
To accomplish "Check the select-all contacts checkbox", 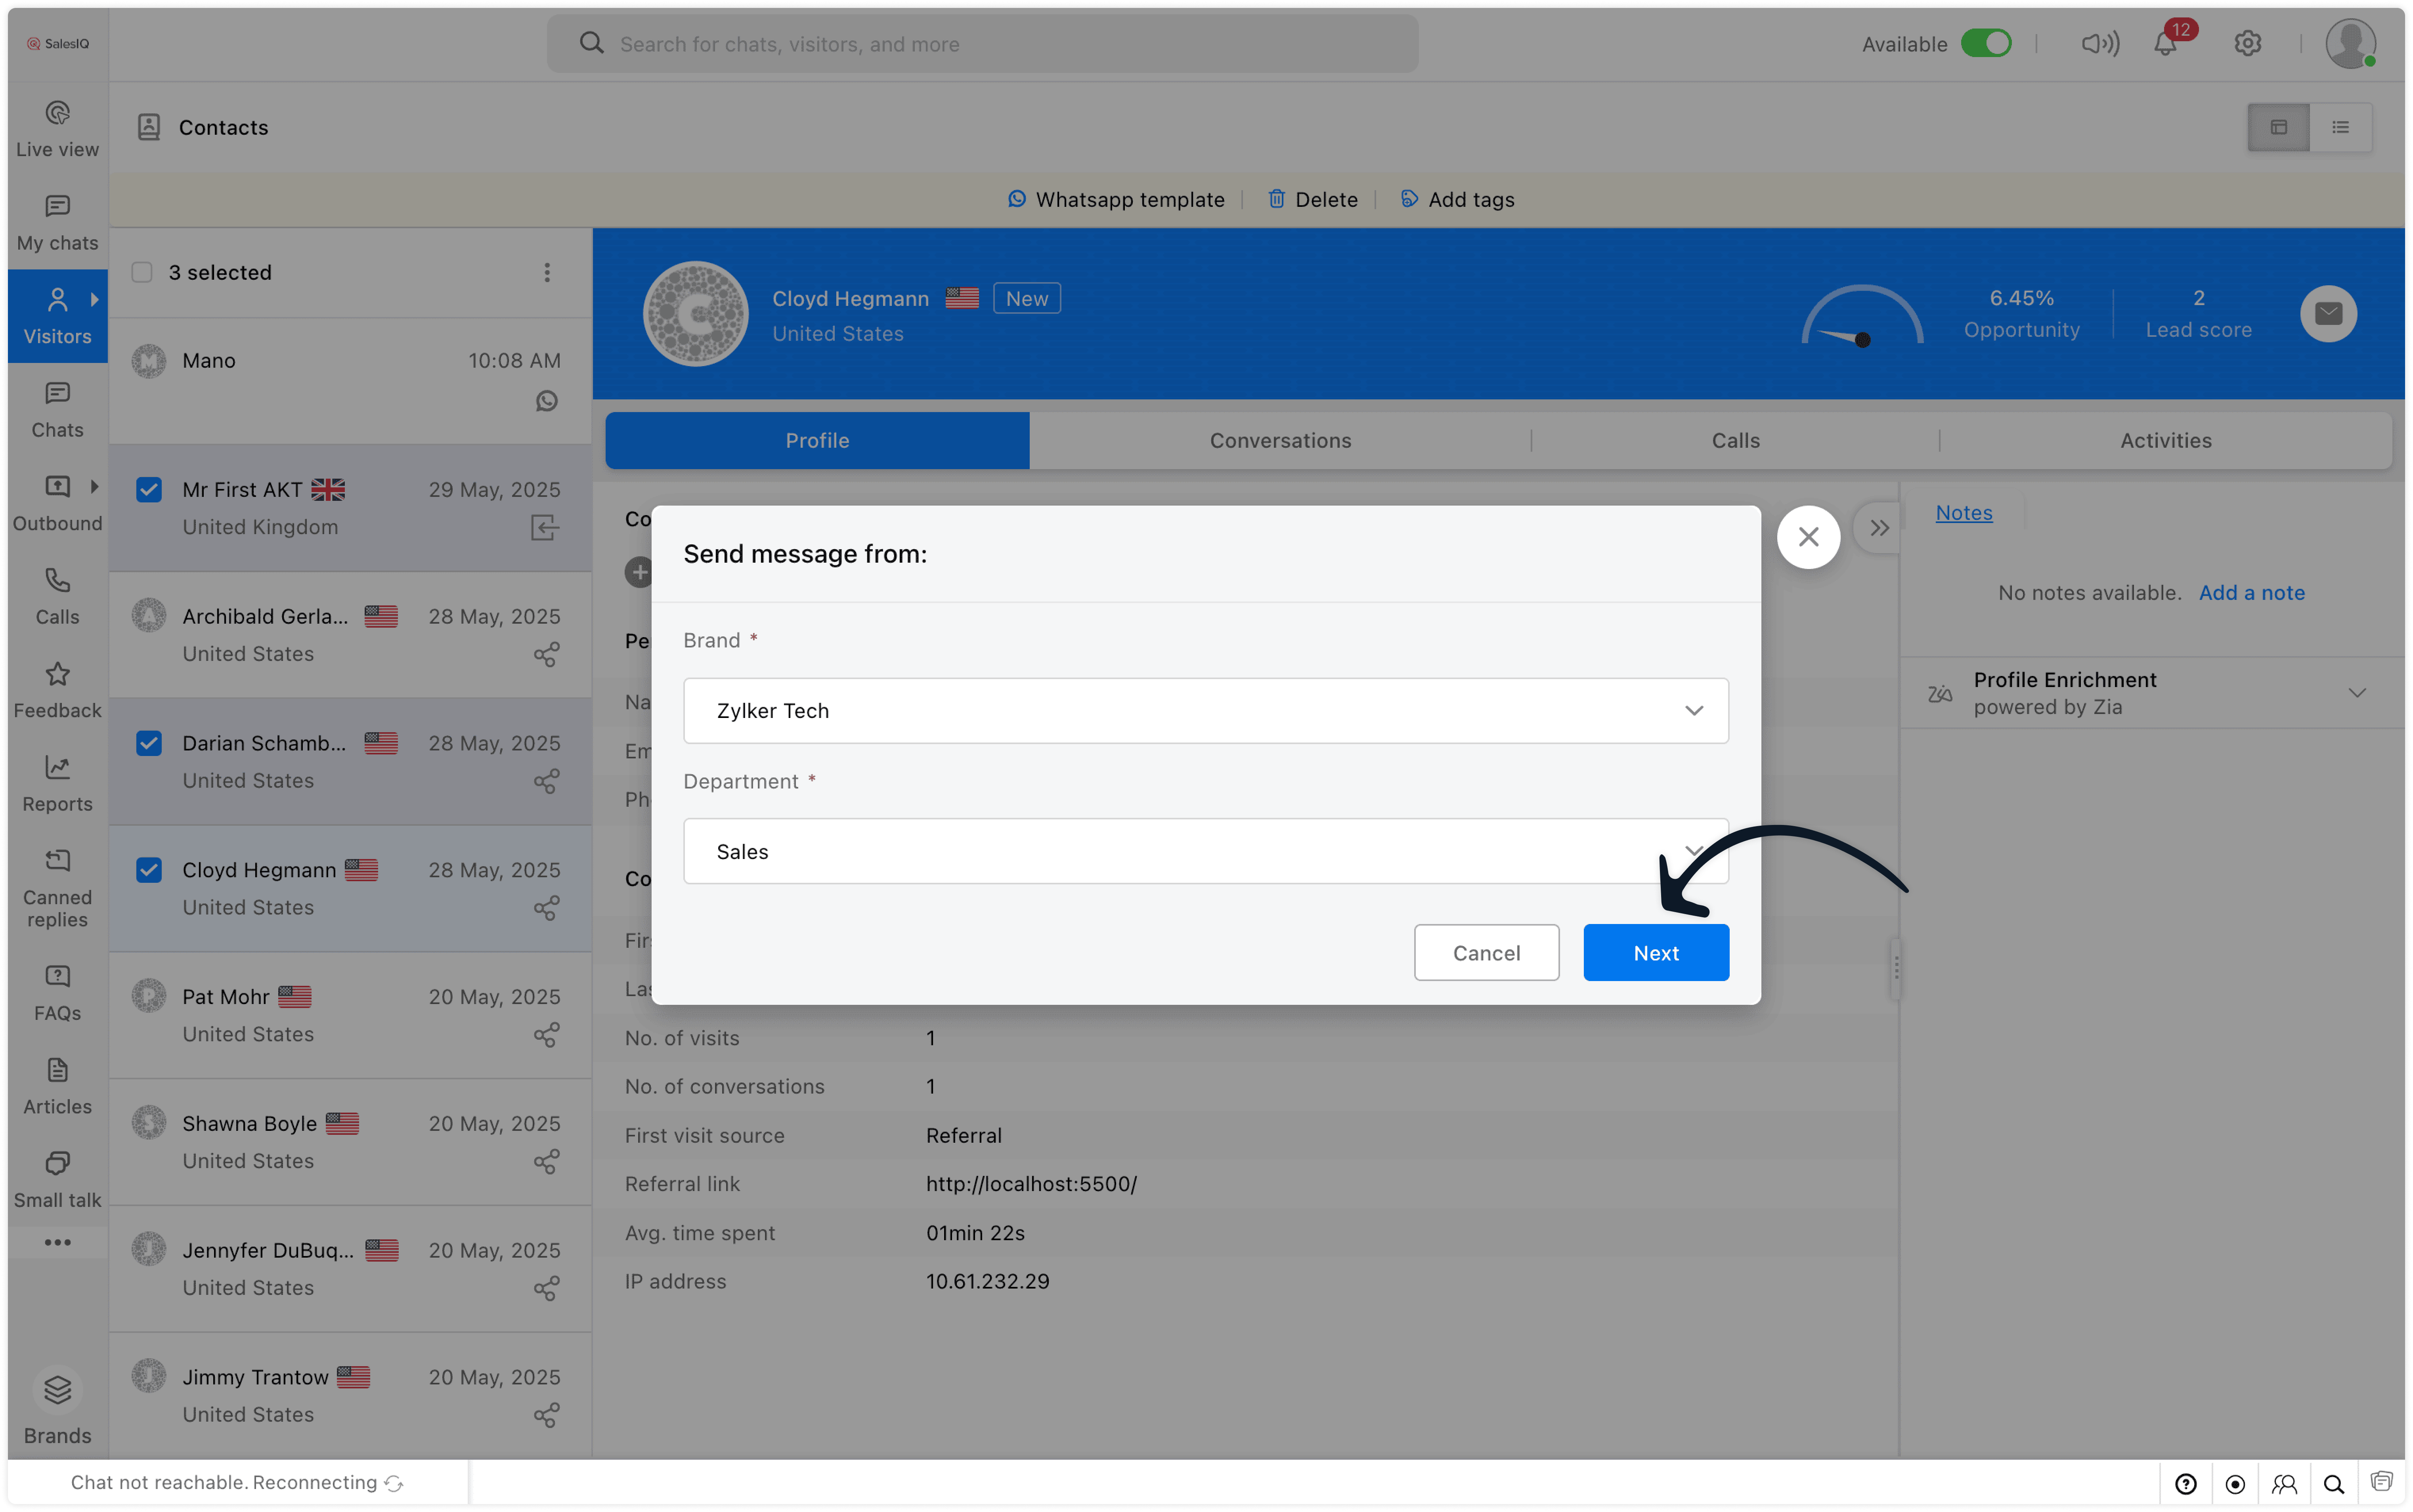I will [142, 273].
